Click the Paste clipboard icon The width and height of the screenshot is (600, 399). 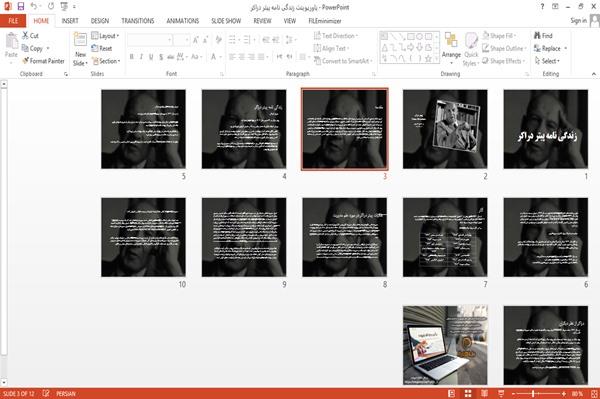(11, 41)
